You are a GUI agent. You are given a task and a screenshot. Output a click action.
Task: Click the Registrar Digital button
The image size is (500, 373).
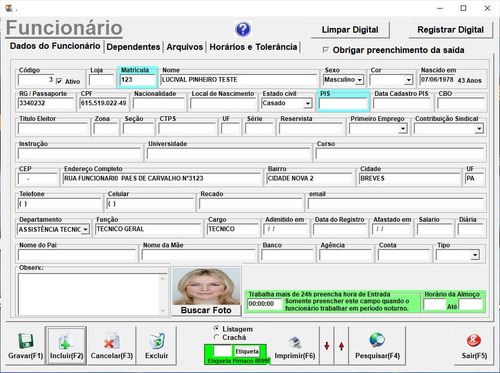(x=450, y=30)
